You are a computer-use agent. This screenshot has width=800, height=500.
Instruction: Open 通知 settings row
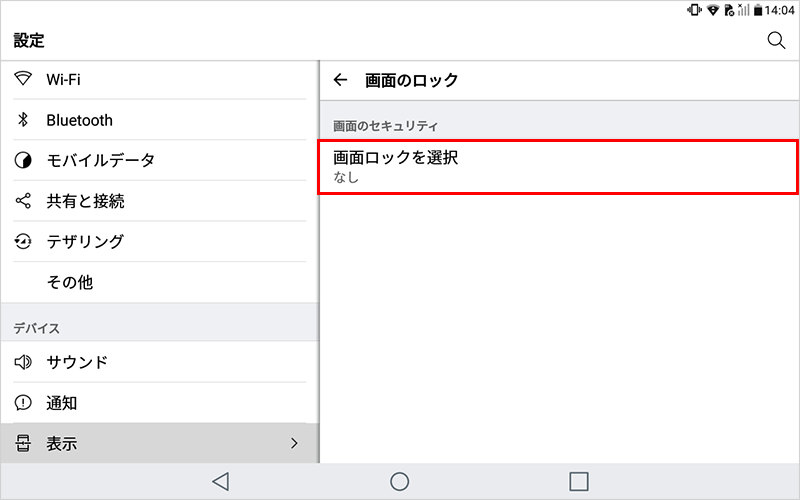point(160,403)
